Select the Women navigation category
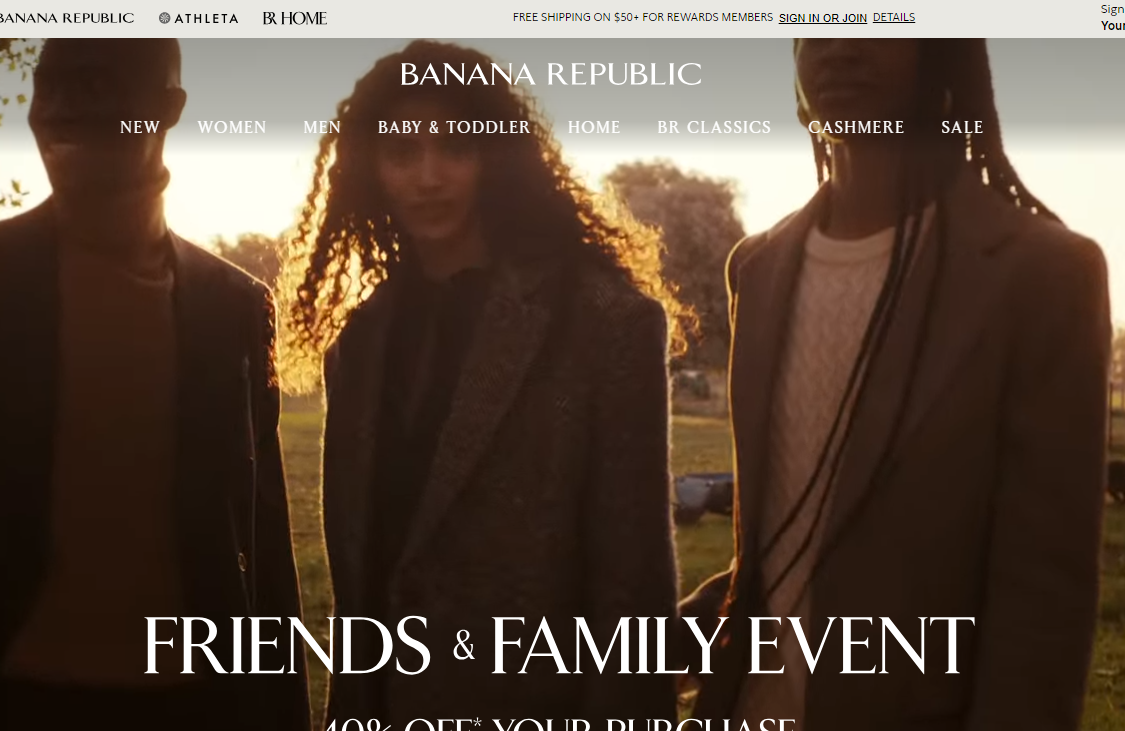Screen dimensions: 1125x731 pos(232,127)
